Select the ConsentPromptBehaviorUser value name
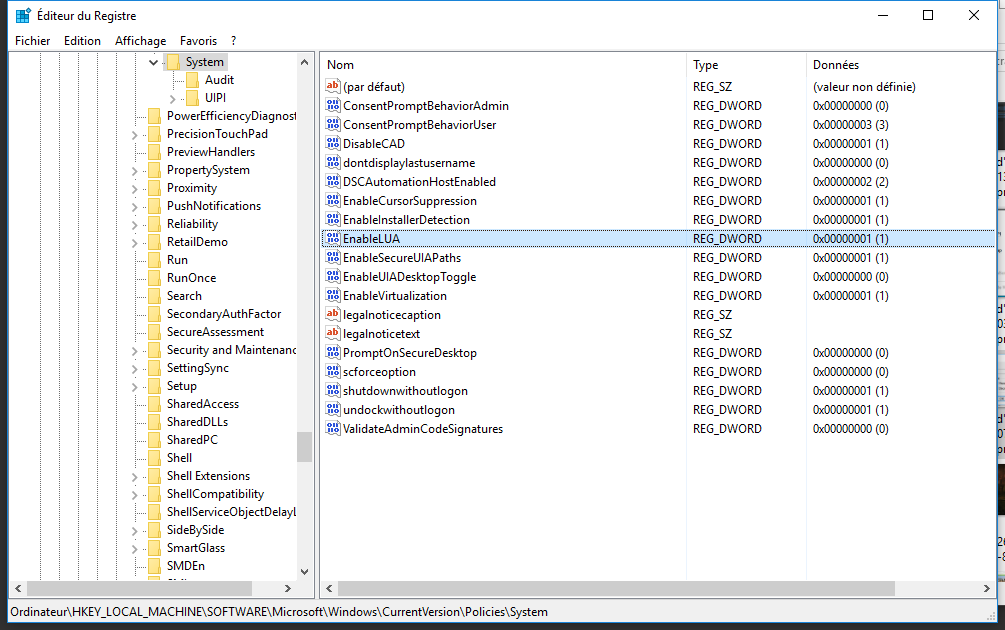This screenshot has width=1005, height=630. coord(419,124)
